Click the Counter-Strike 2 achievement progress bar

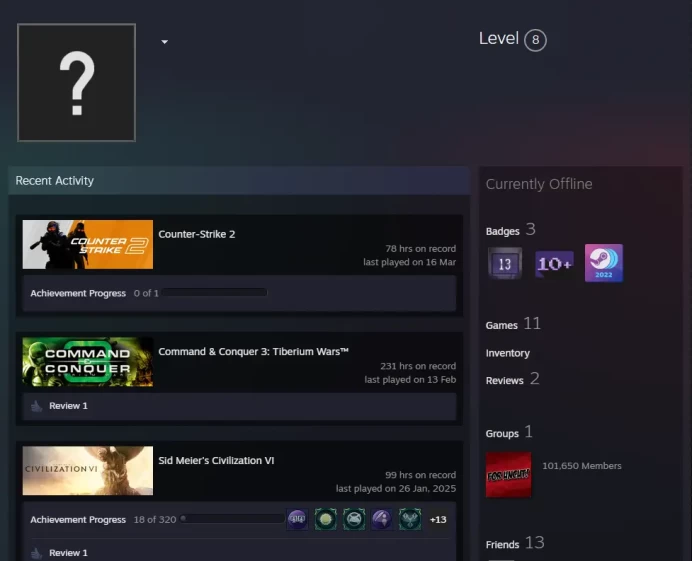pyautogui.click(x=215, y=292)
